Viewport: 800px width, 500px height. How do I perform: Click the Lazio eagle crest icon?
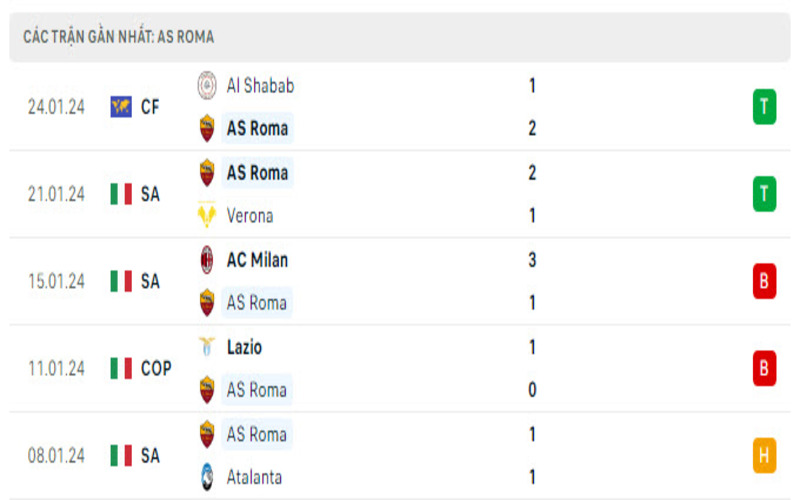(207, 347)
